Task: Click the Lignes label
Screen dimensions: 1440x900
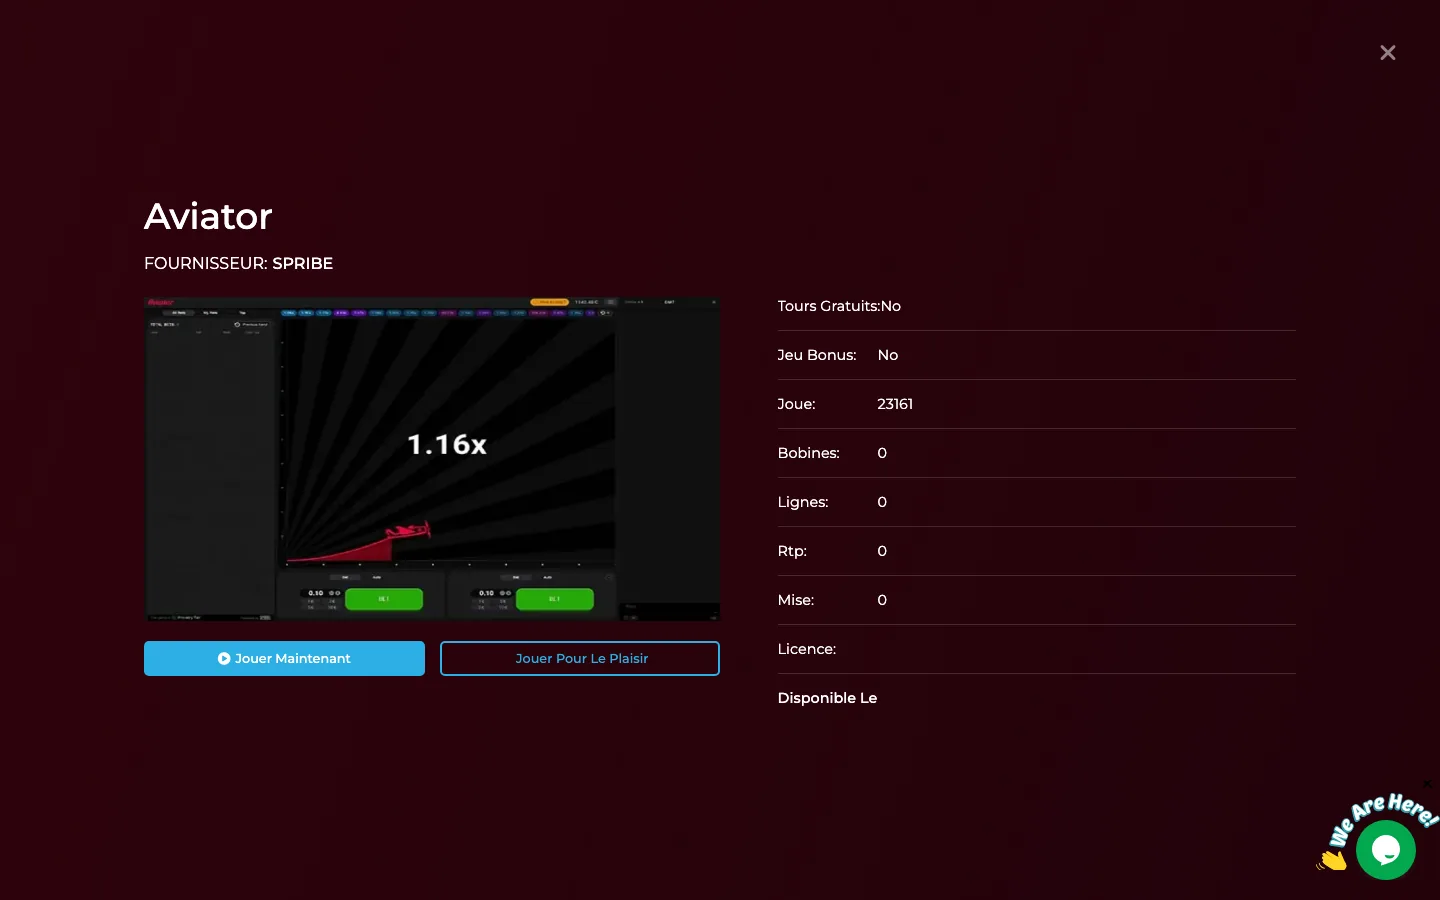Action: 803,502
